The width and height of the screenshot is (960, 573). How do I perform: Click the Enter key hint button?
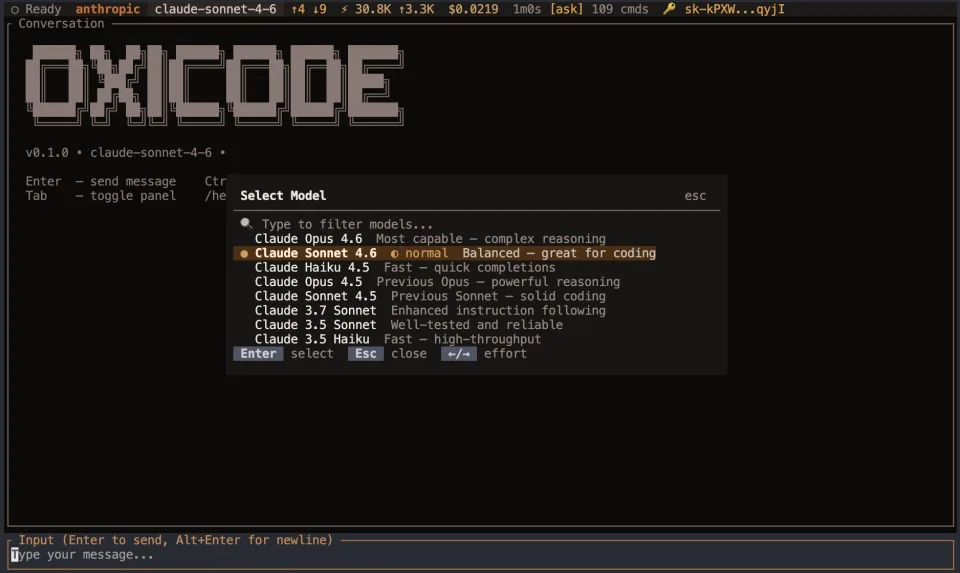click(x=258, y=353)
